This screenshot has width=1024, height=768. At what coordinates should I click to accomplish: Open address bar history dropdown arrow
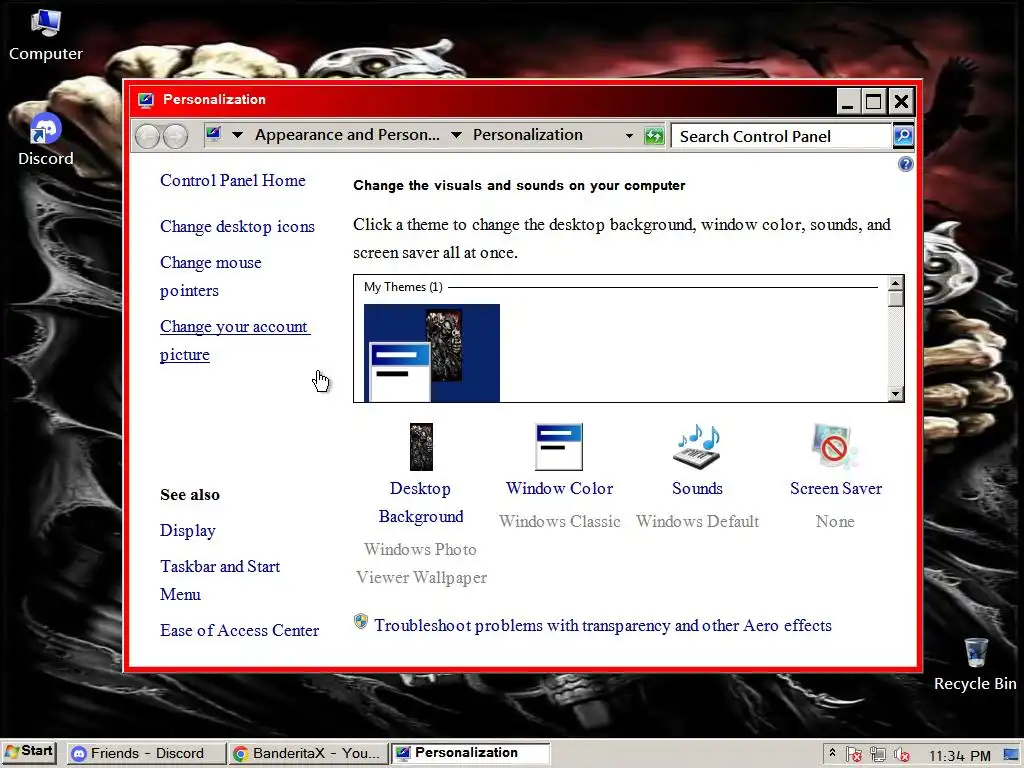pyautogui.click(x=629, y=136)
